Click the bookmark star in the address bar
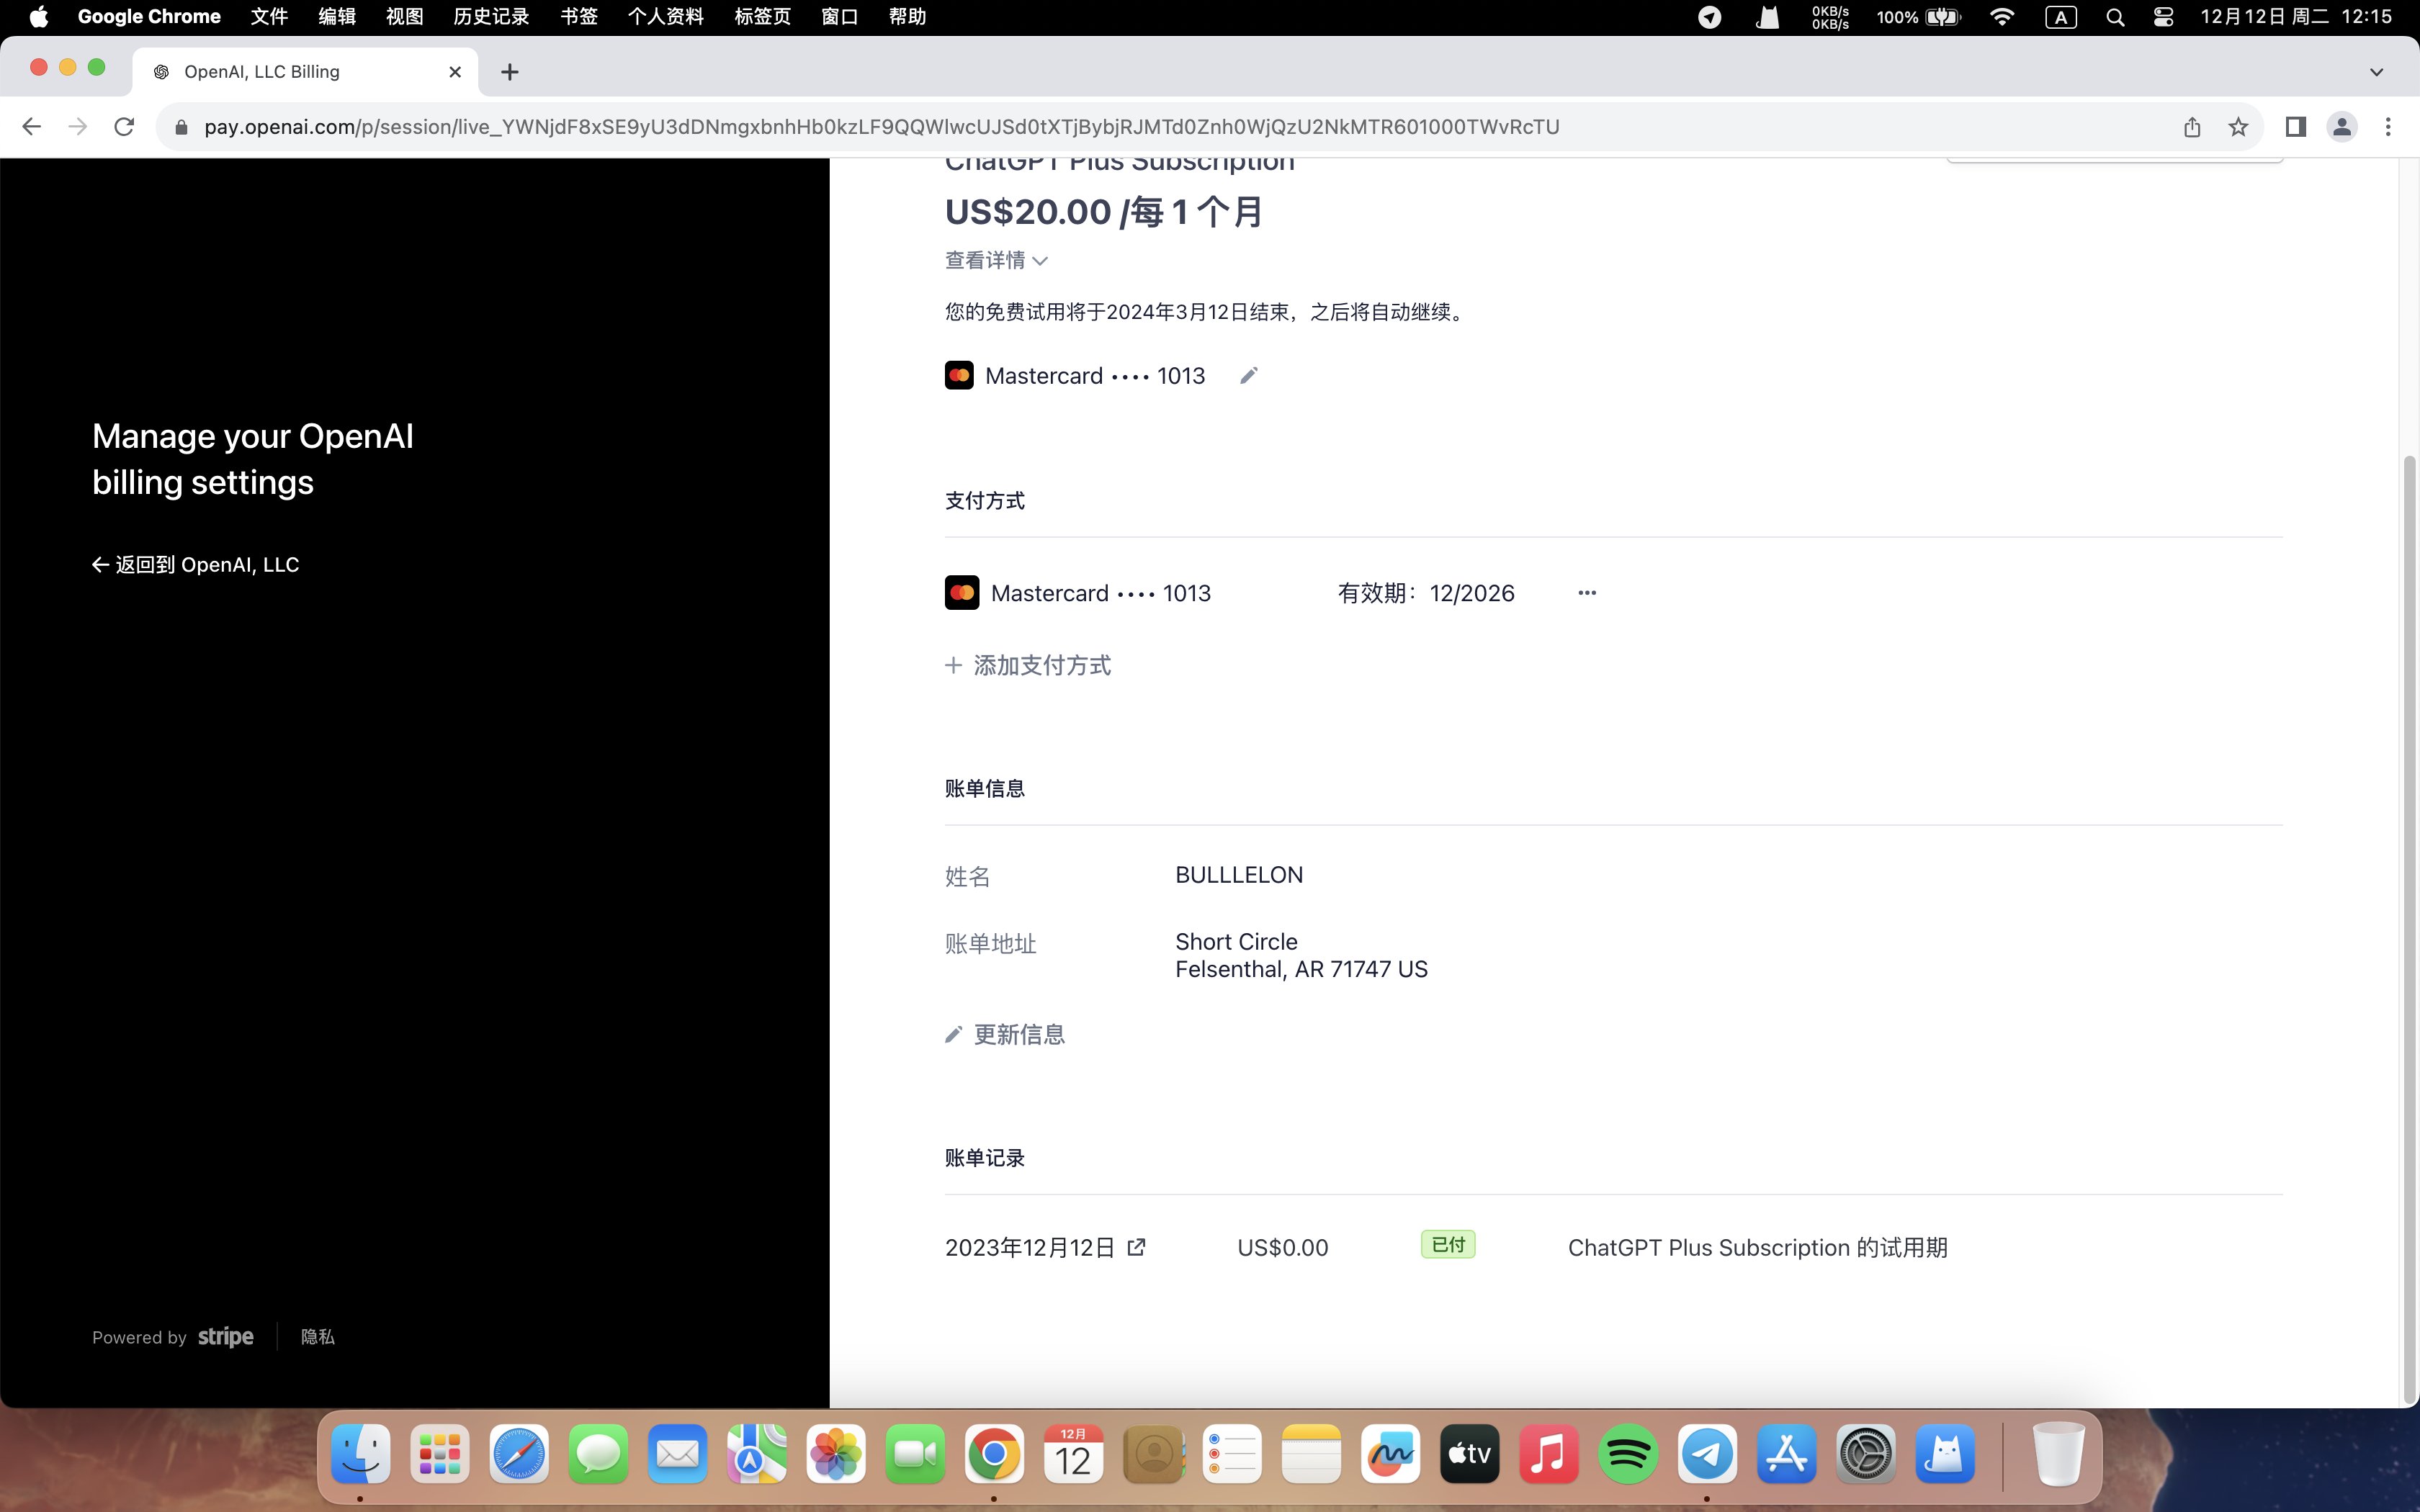2420x1512 pixels. click(2238, 127)
